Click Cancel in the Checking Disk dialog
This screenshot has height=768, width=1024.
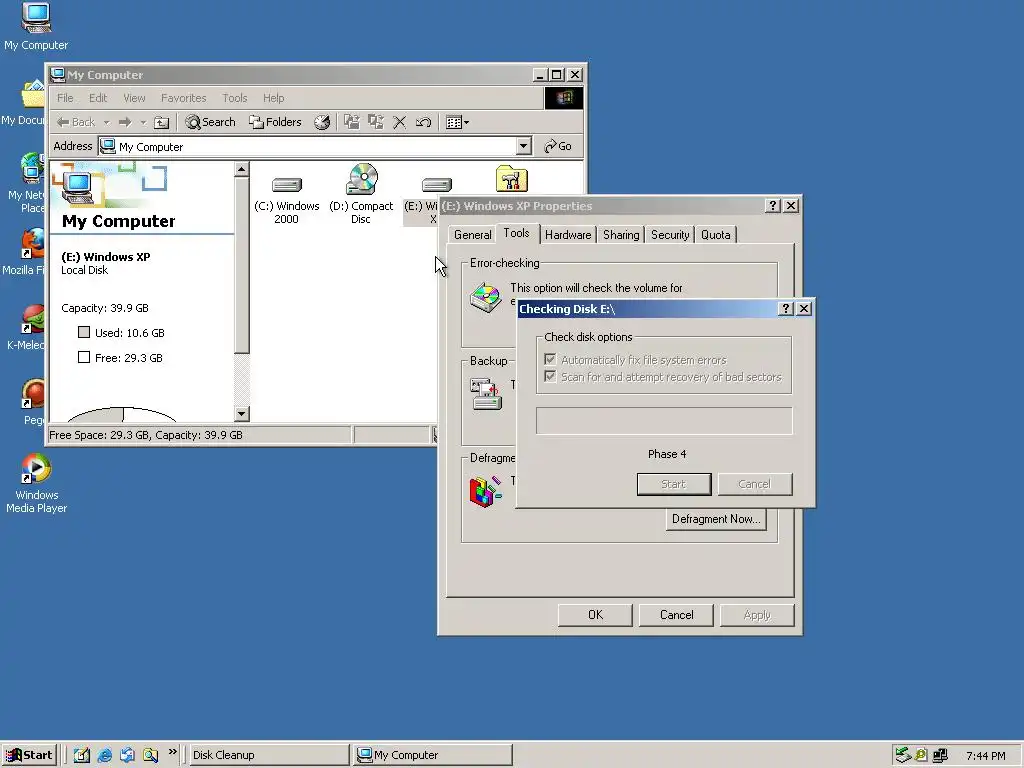pyautogui.click(x=755, y=484)
